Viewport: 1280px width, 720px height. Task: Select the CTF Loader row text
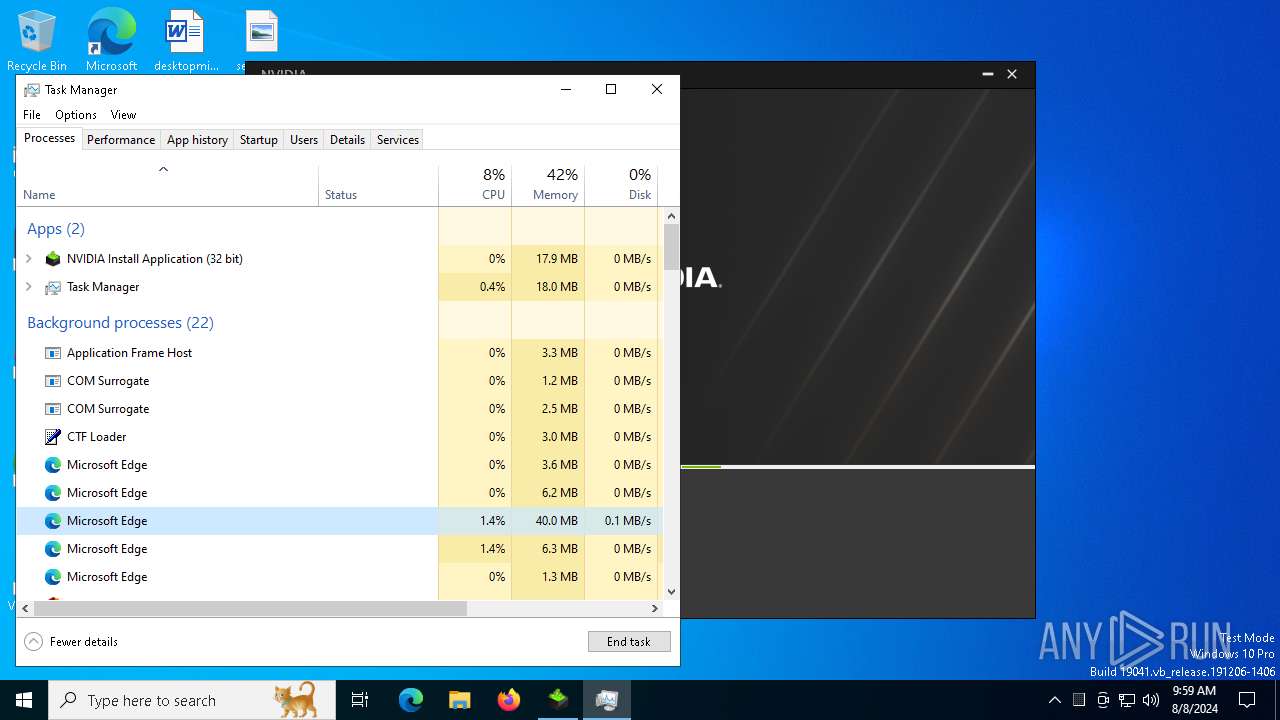(x=97, y=437)
